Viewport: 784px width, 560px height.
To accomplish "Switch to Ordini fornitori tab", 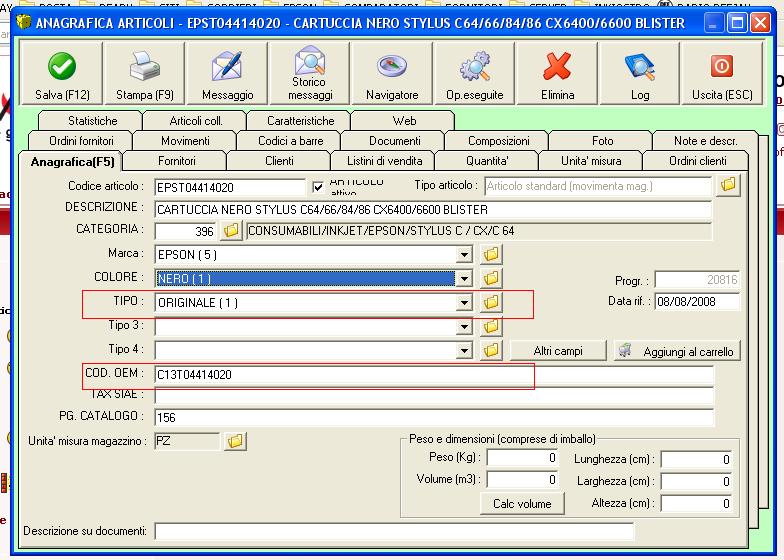I will pos(81,141).
